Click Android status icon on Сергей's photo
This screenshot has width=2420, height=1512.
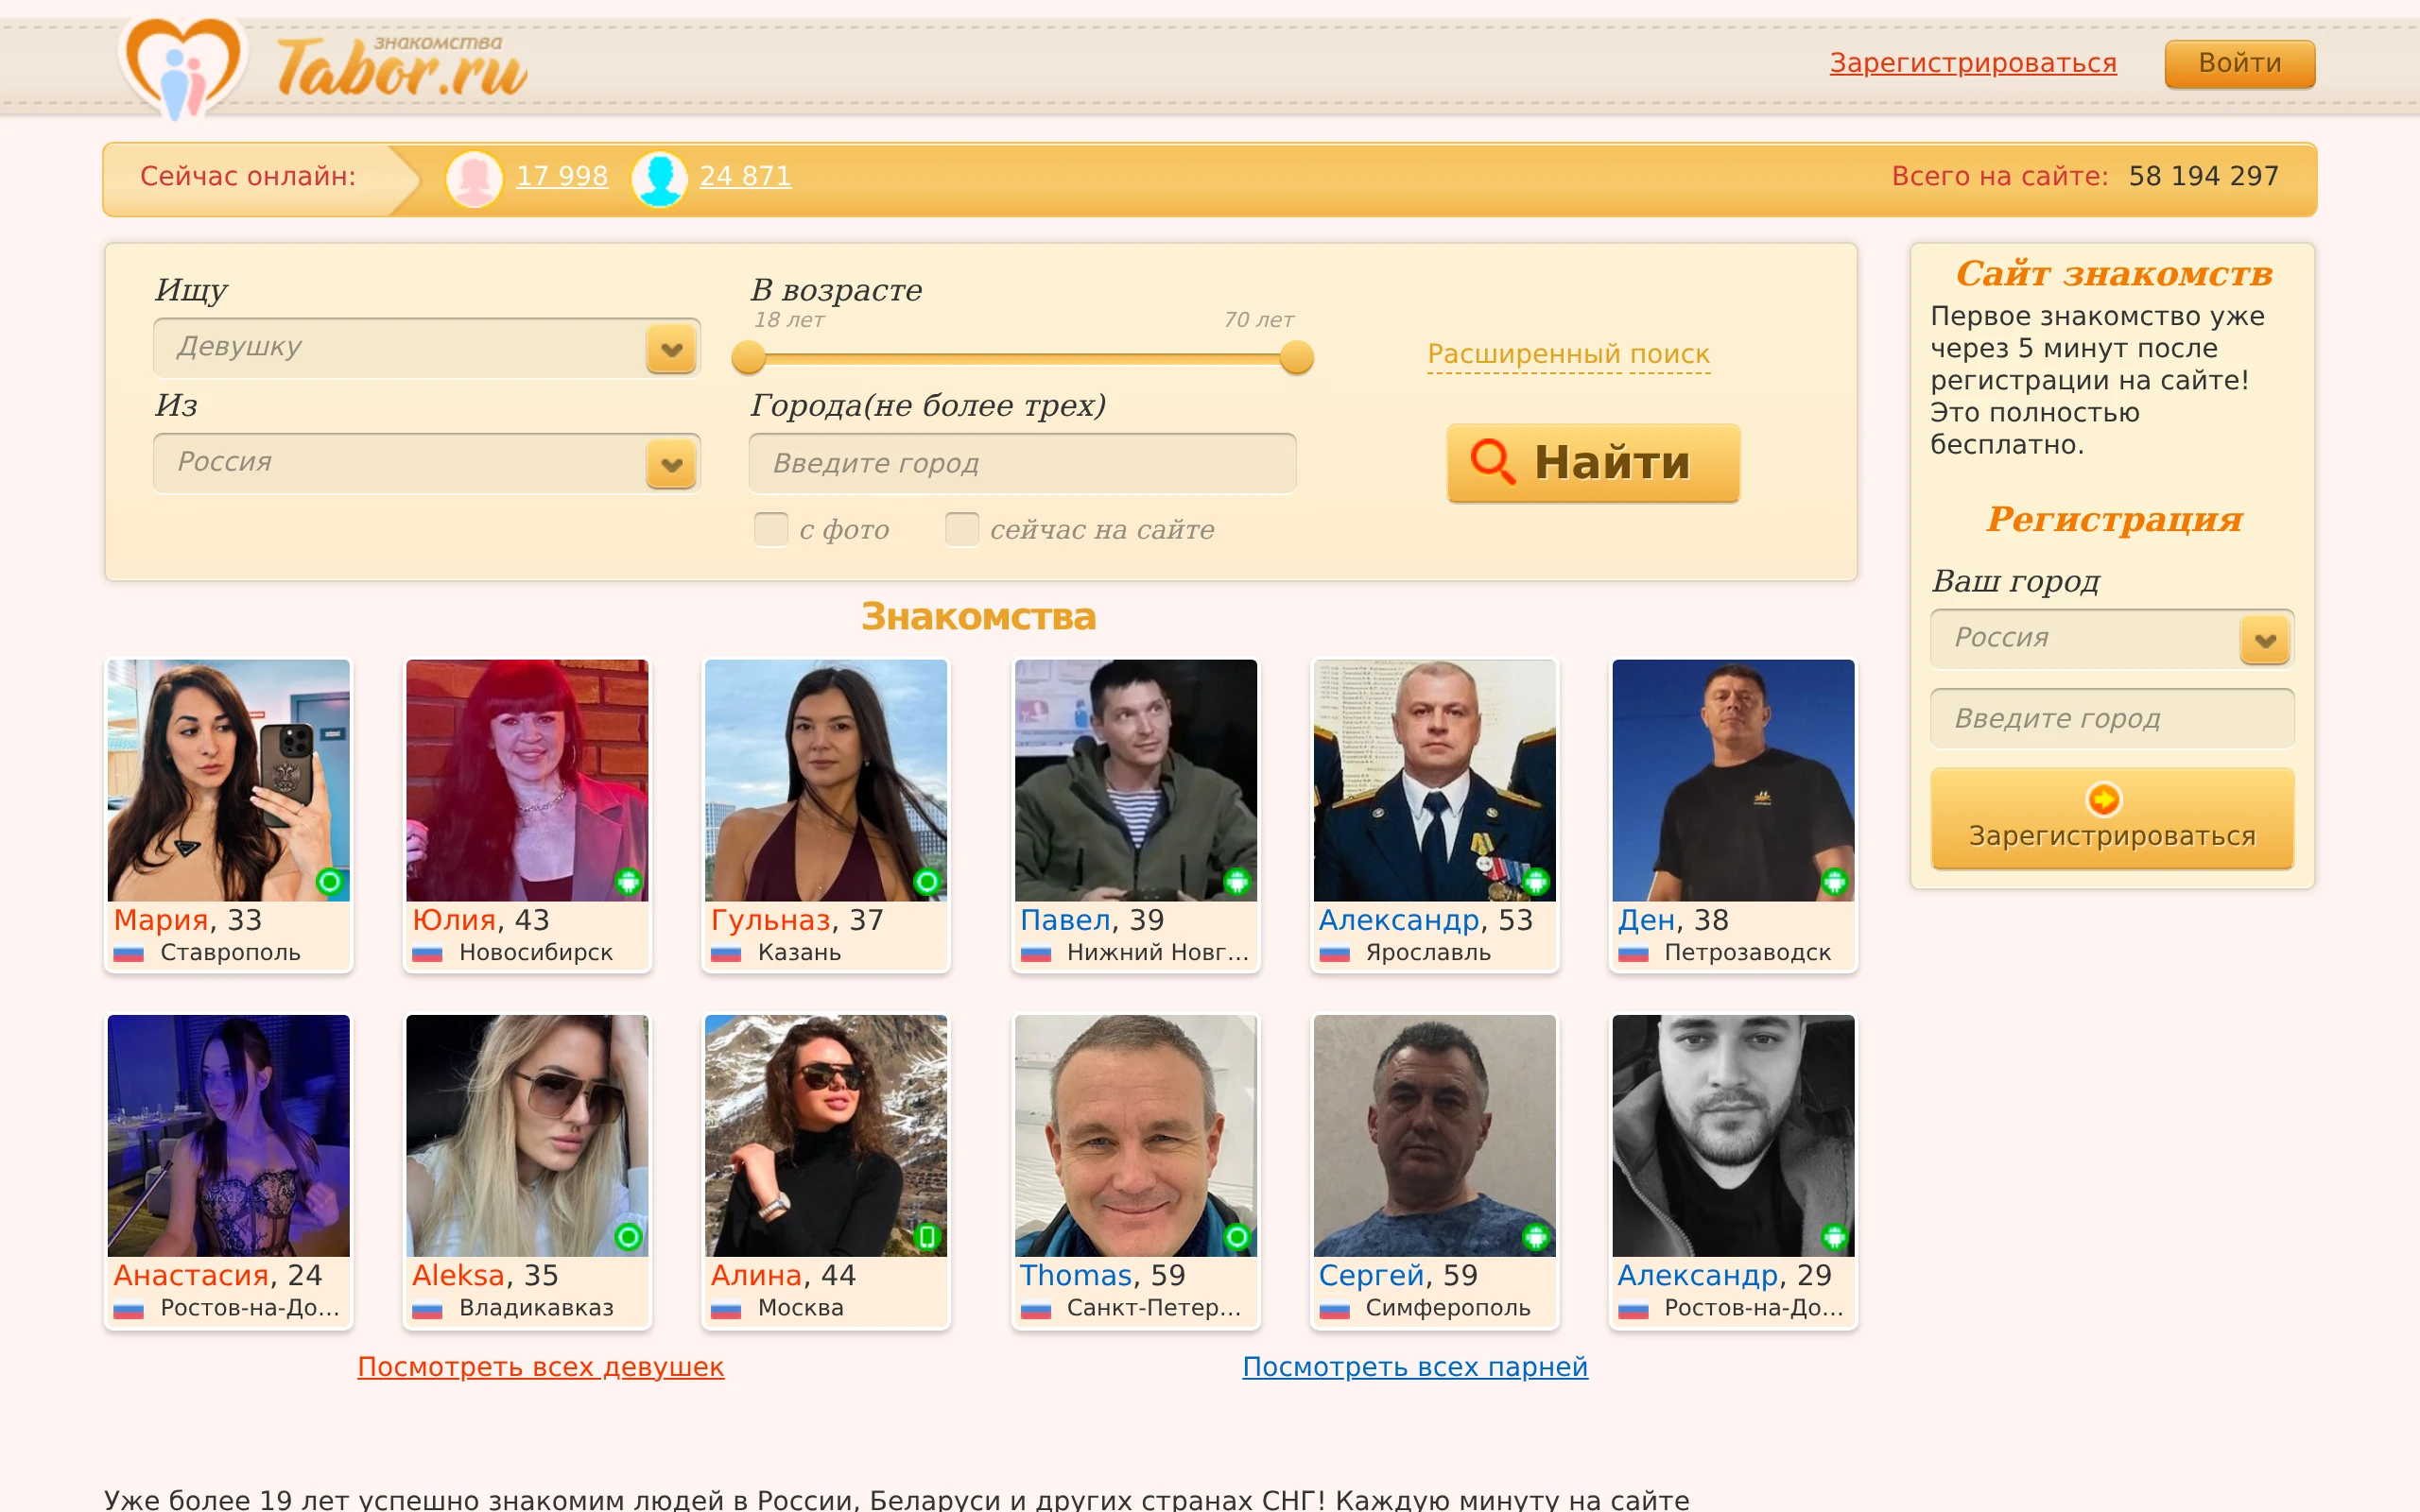[1536, 1237]
